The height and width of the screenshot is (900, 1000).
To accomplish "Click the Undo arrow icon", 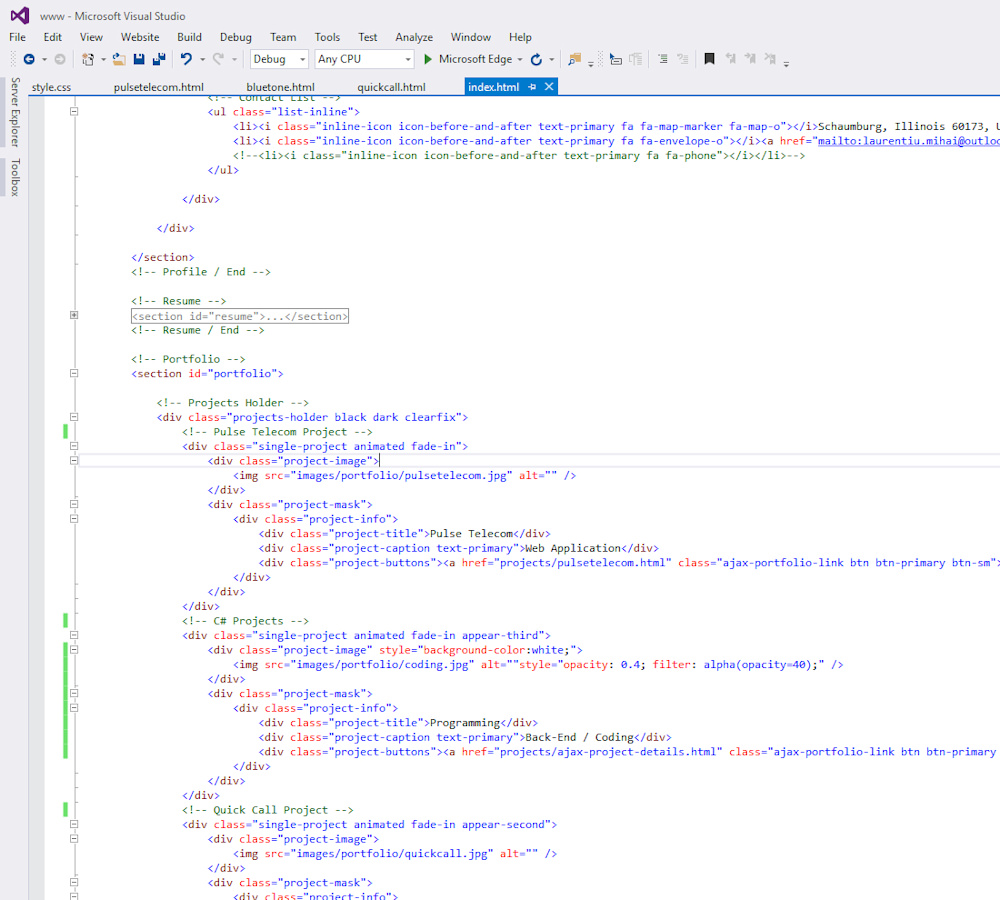I will click(x=186, y=60).
